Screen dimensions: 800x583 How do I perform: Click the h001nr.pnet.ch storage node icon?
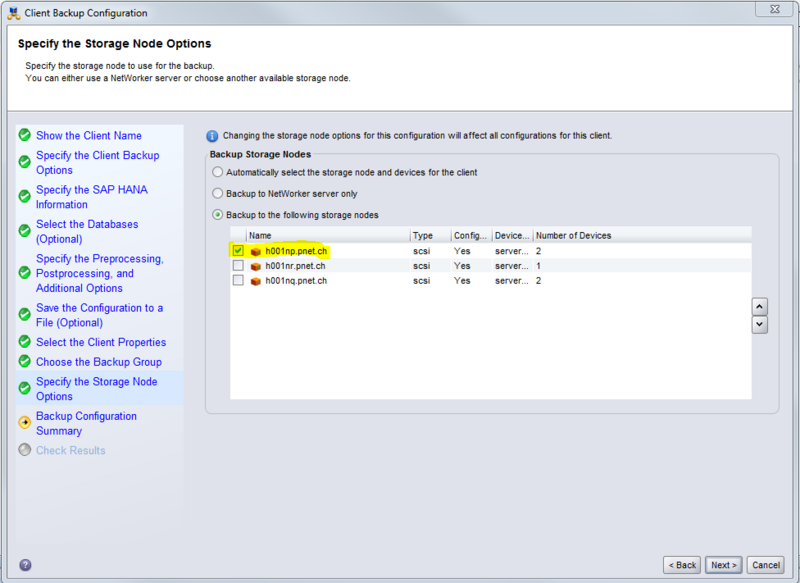[256, 266]
